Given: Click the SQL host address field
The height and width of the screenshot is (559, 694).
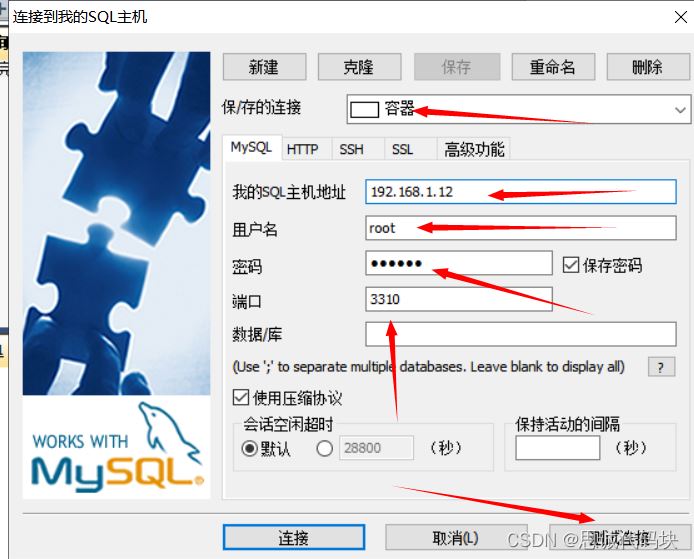Looking at the screenshot, I should pos(520,192).
